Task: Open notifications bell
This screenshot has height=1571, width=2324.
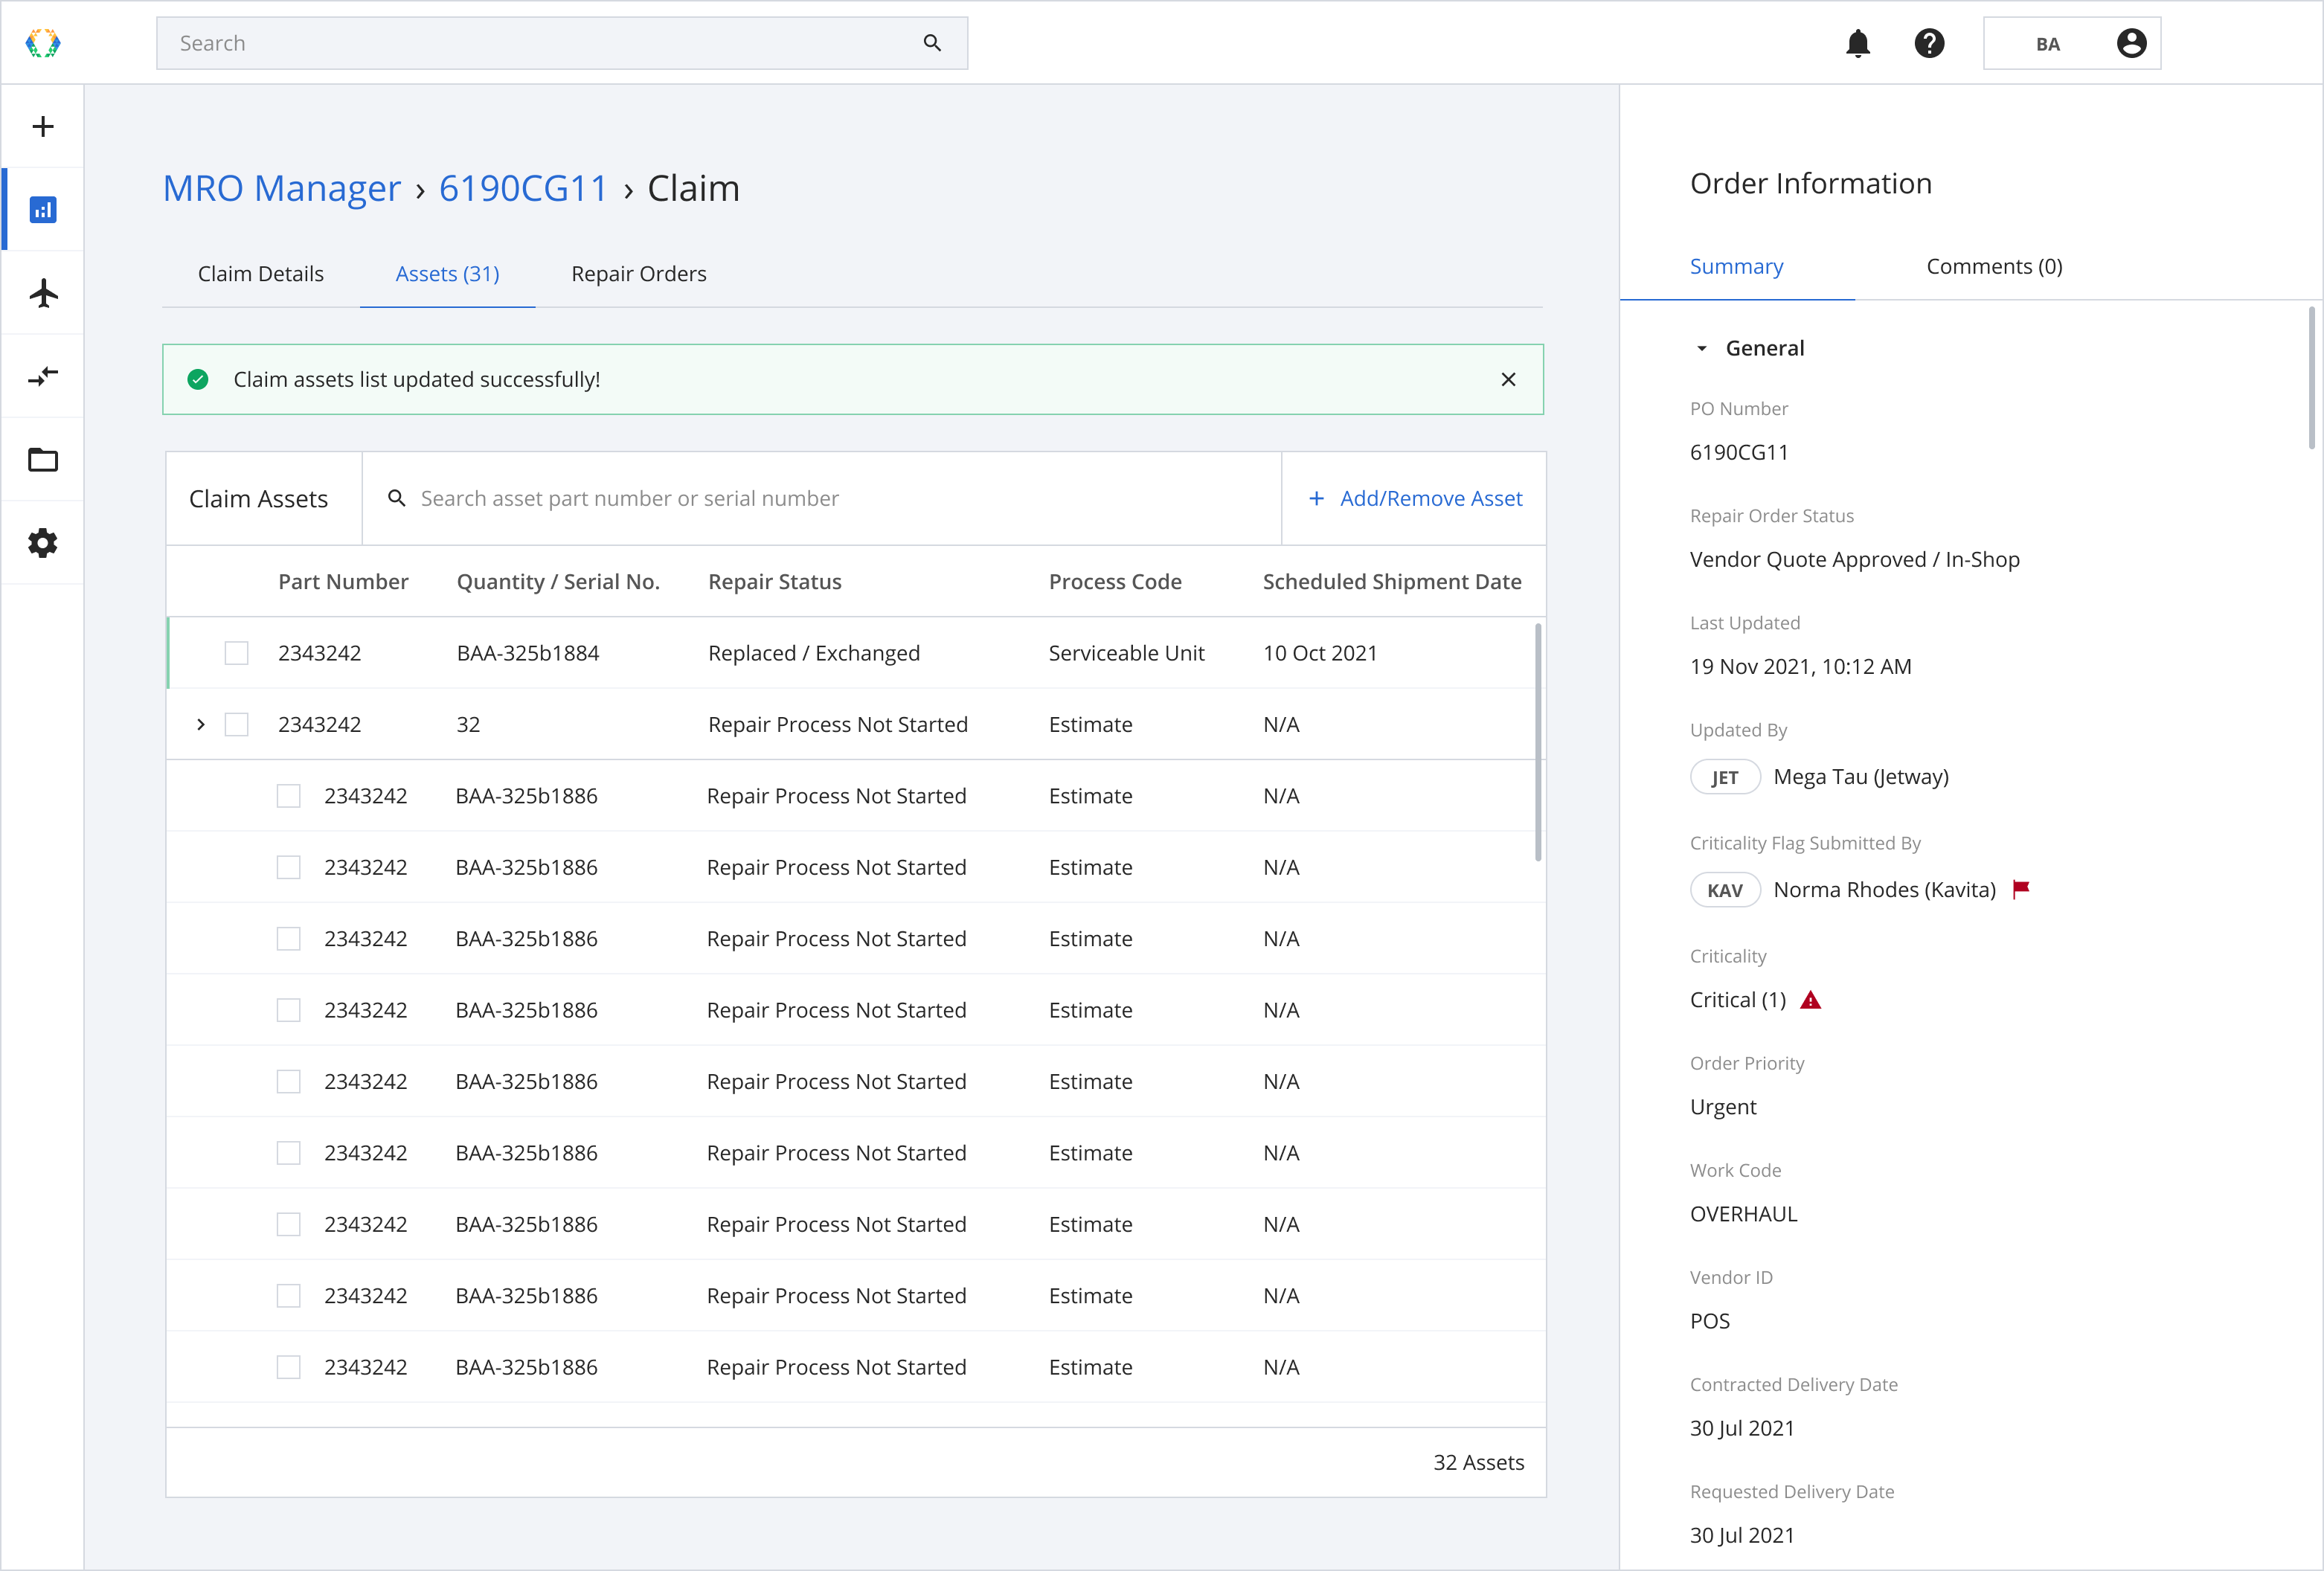Action: click(1857, 43)
